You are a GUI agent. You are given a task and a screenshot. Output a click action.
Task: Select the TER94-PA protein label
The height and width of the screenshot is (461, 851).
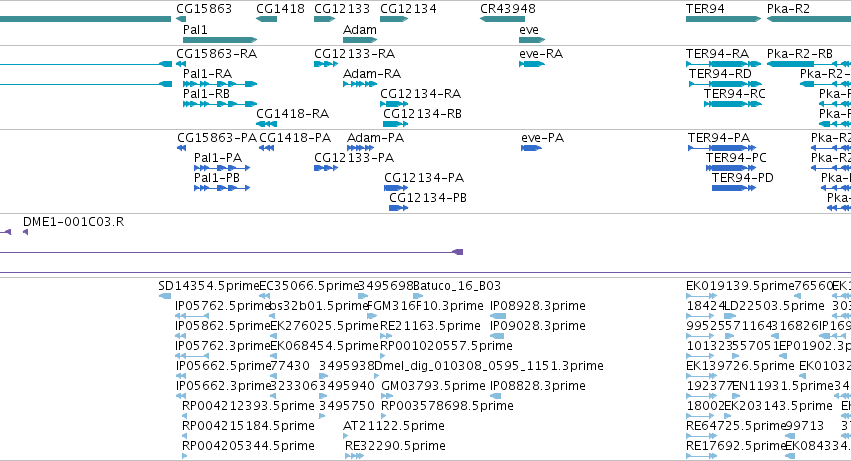[x=719, y=138]
